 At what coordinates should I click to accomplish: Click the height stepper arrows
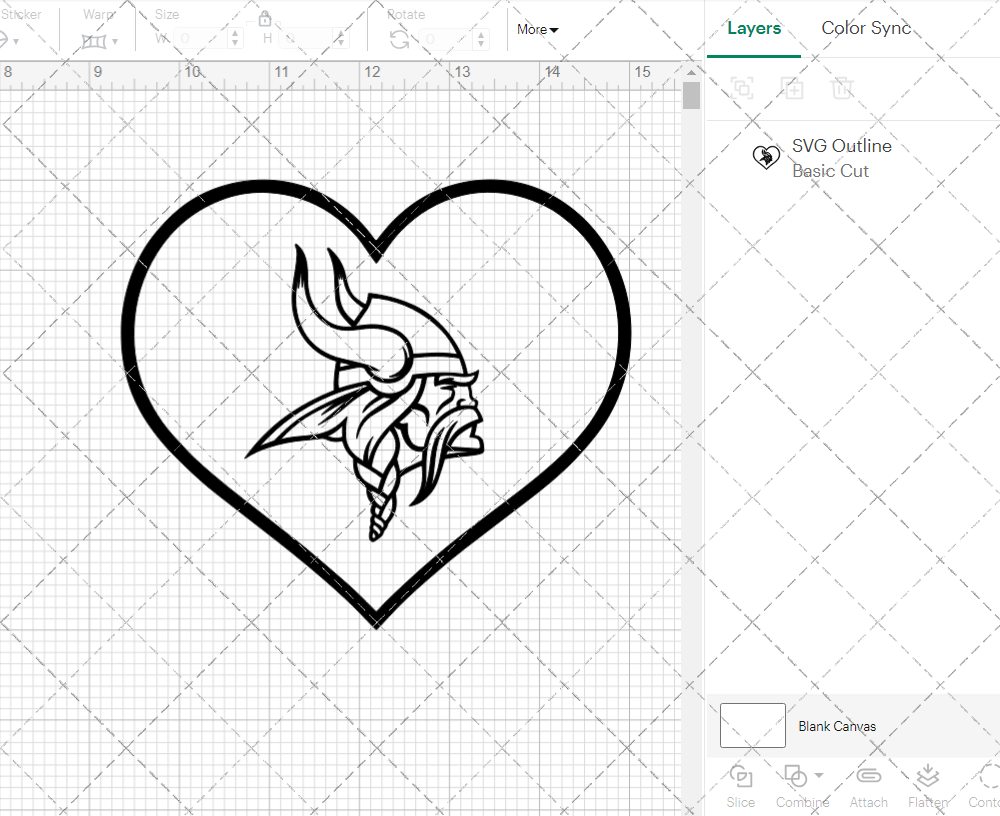pos(341,38)
